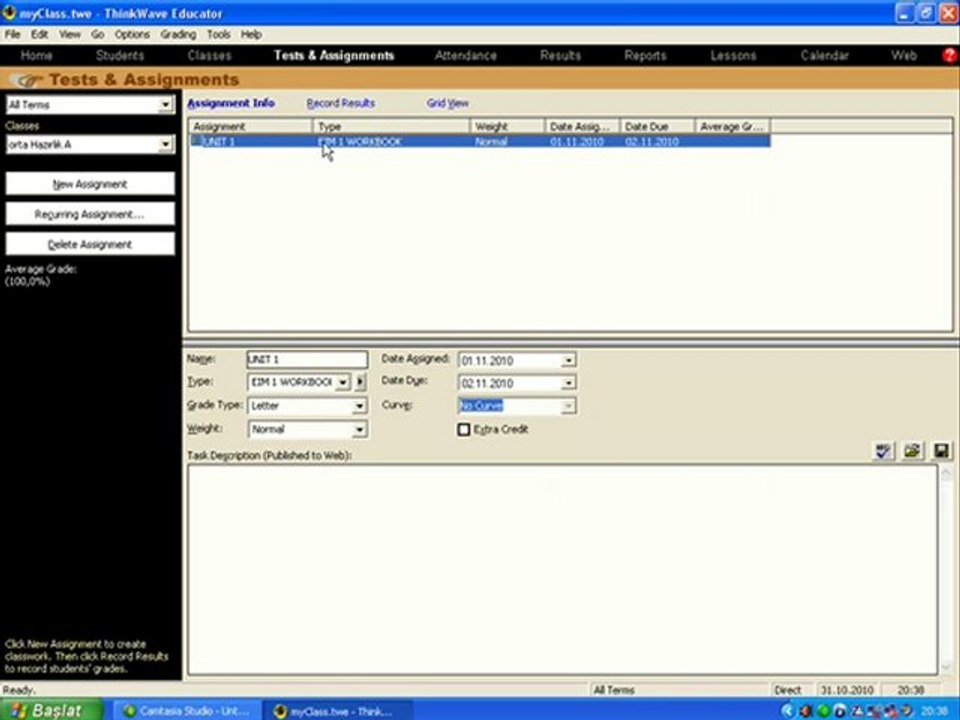
Task: Sort by Weight column header
Action: [508, 126]
